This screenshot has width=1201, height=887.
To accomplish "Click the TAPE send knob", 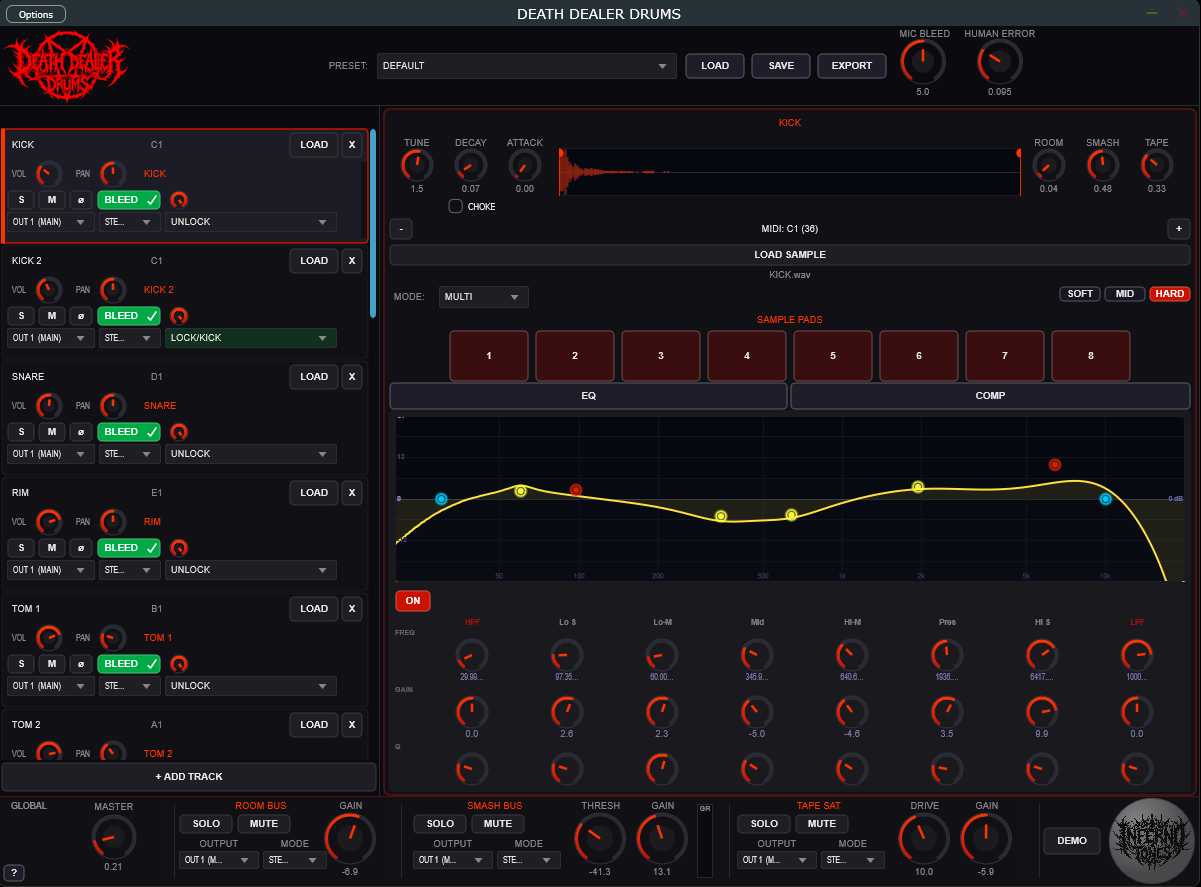I will [x=1156, y=166].
